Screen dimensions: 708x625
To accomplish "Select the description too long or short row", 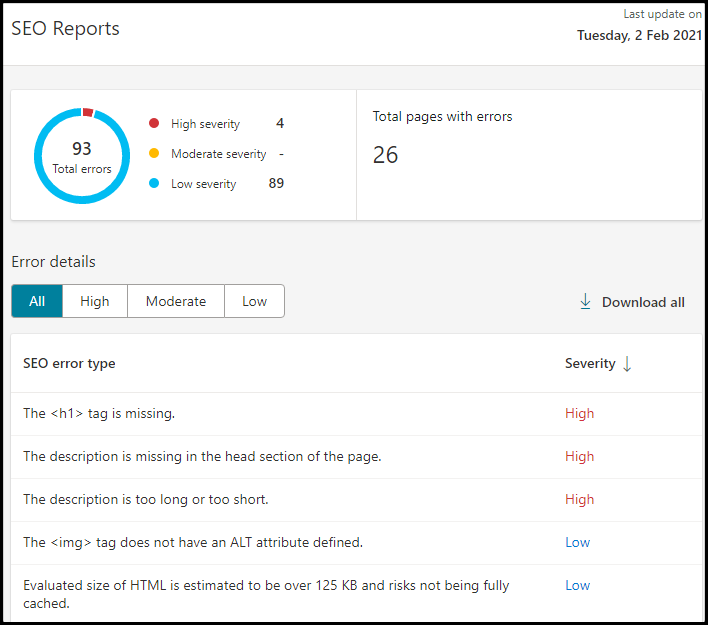I will coord(146,499).
